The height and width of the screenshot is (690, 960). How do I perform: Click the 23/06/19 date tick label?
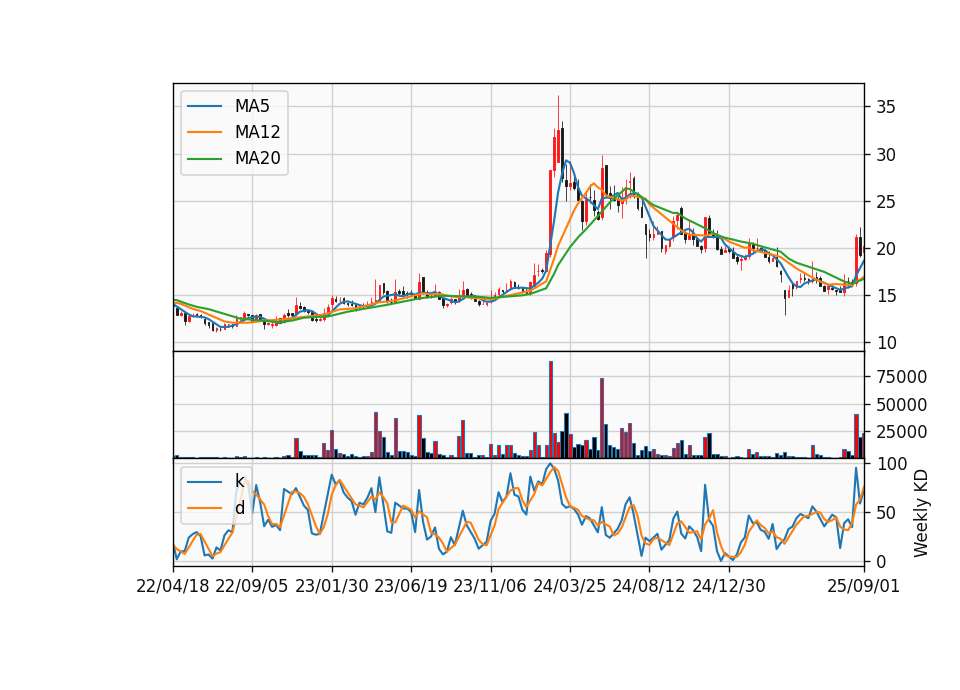pos(411,586)
